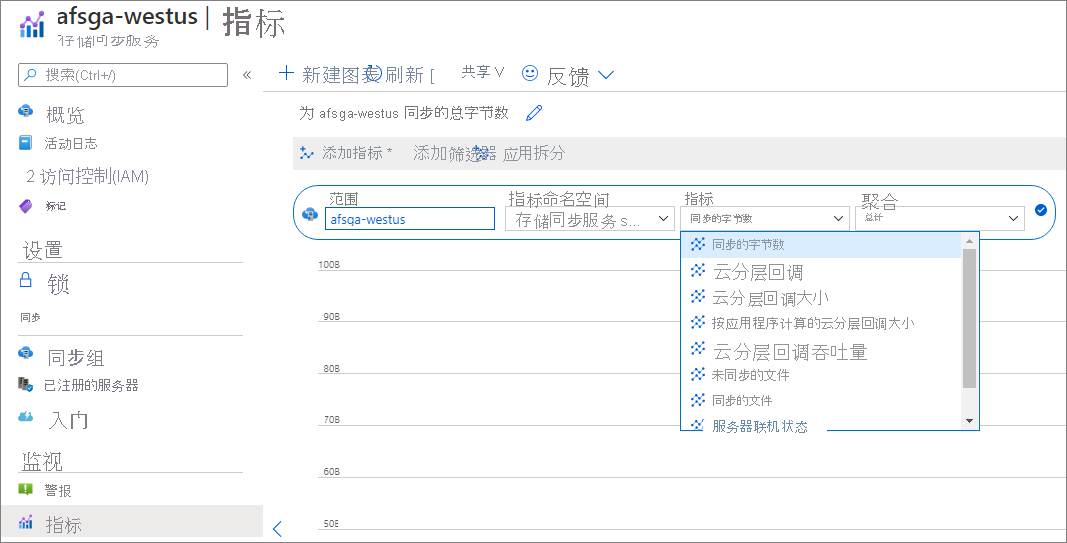This screenshot has width=1067, height=543.
Task: Click the metric list scrollbar thumb
Action: [x=970, y=318]
